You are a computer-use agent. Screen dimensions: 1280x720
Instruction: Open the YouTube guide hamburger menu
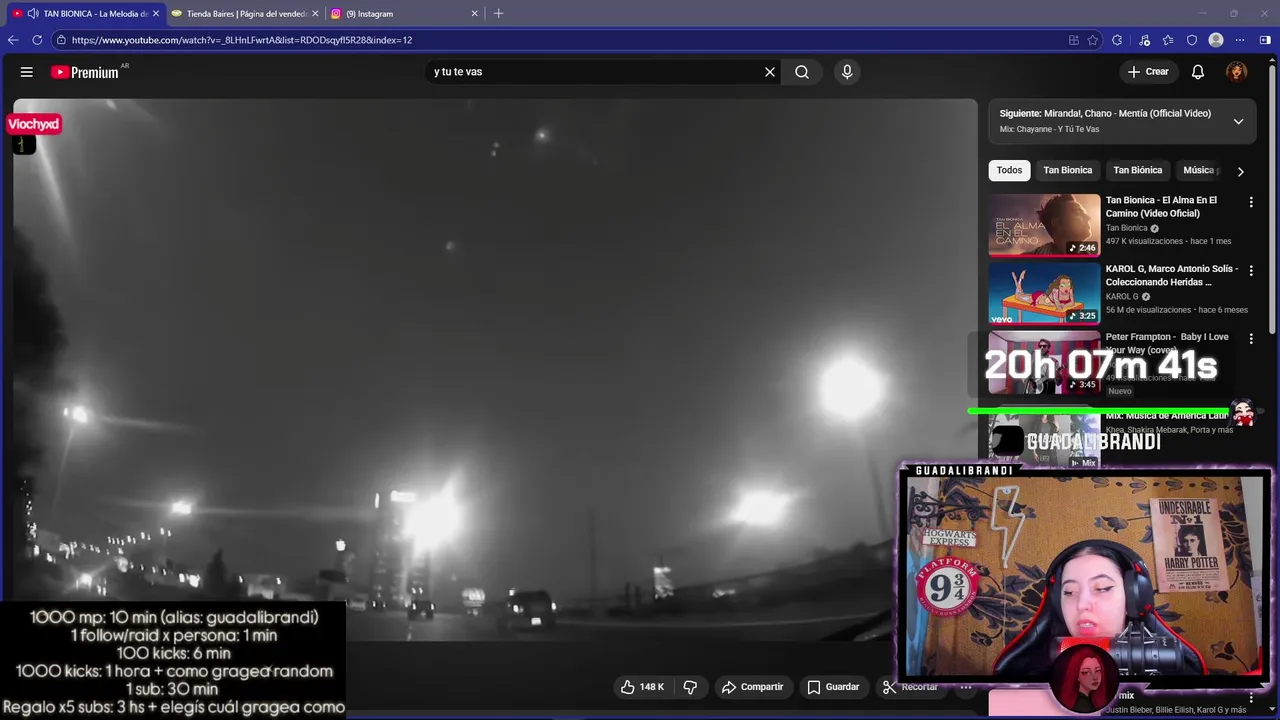click(27, 72)
